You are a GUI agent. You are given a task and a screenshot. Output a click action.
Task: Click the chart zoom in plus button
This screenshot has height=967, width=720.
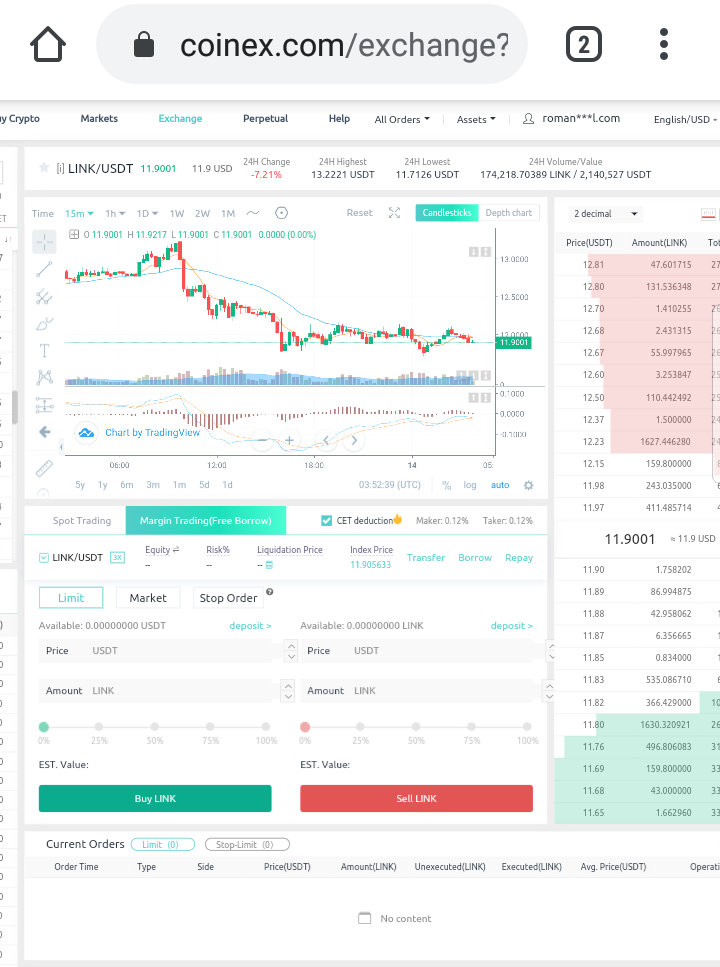(x=289, y=440)
